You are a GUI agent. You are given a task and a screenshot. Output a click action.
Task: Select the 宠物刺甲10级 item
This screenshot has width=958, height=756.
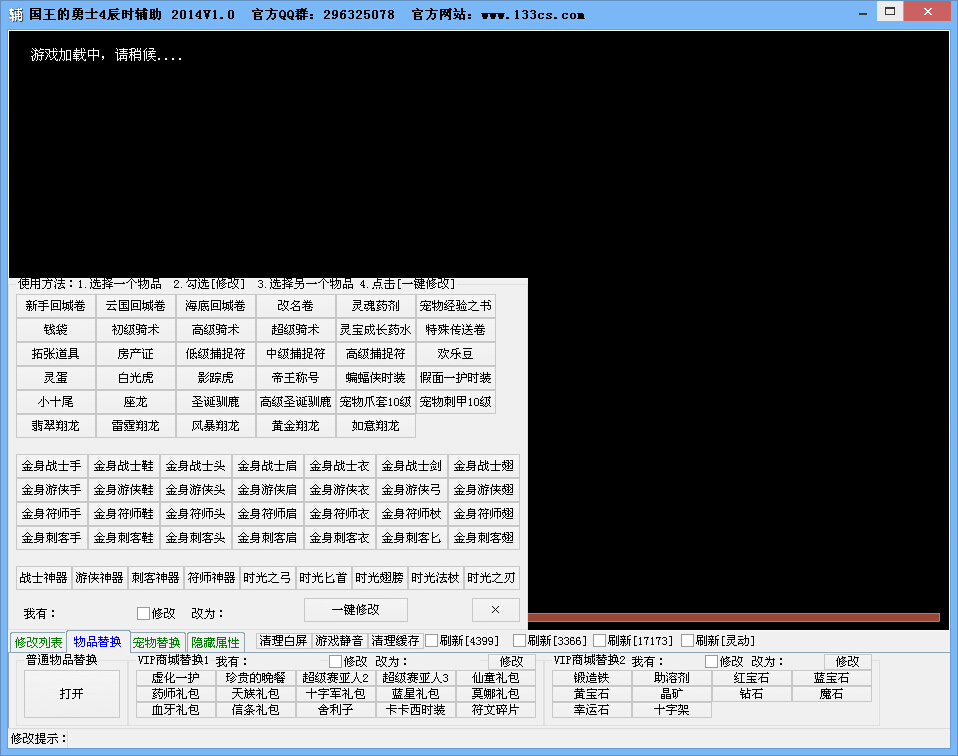click(x=456, y=402)
